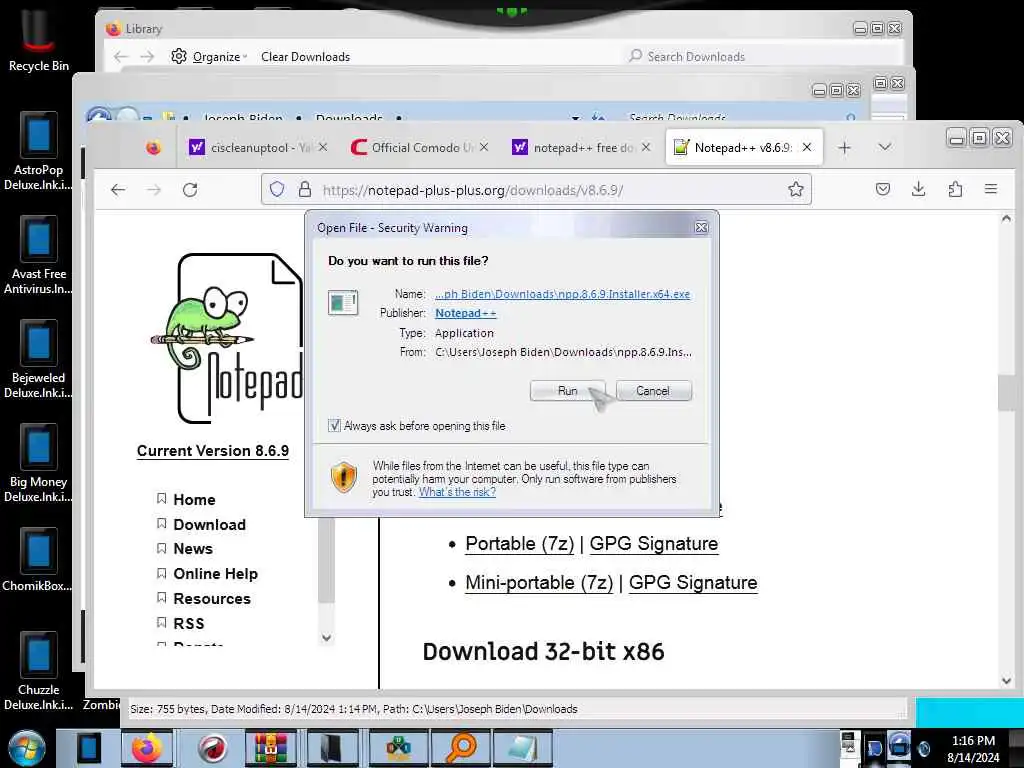The width and height of the screenshot is (1024, 768).
Task: Close the ciscleanuptool tab
Action: pyautogui.click(x=323, y=147)
